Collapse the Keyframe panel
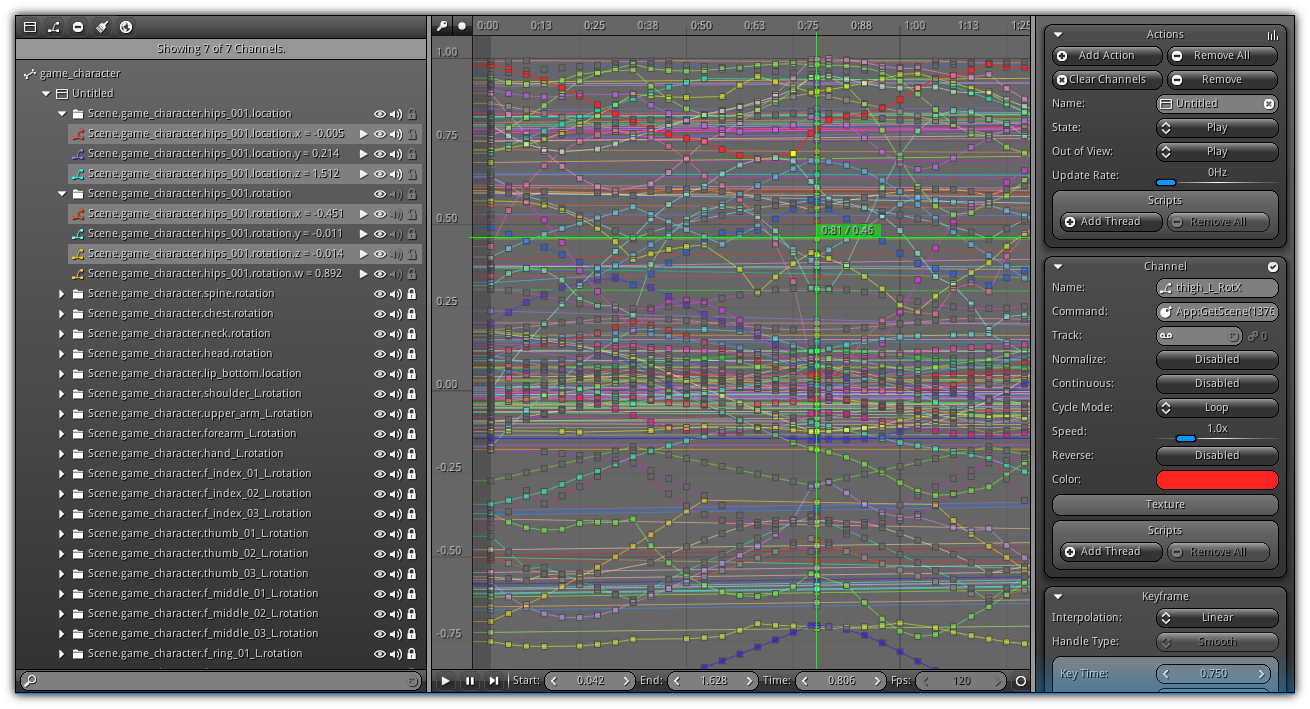Image resolution: width=1310 pixels, height=709 pixels. coord(1058,597)
